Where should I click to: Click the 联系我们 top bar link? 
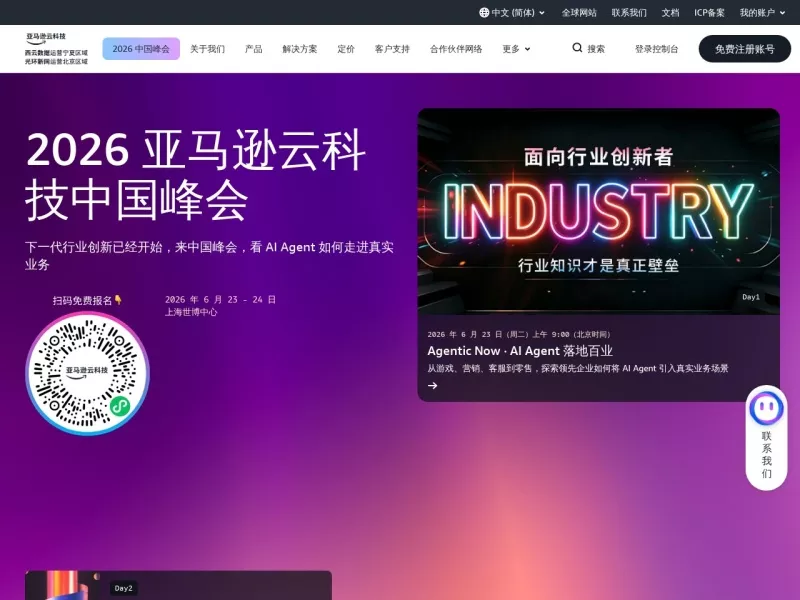[x=629, y=13]
